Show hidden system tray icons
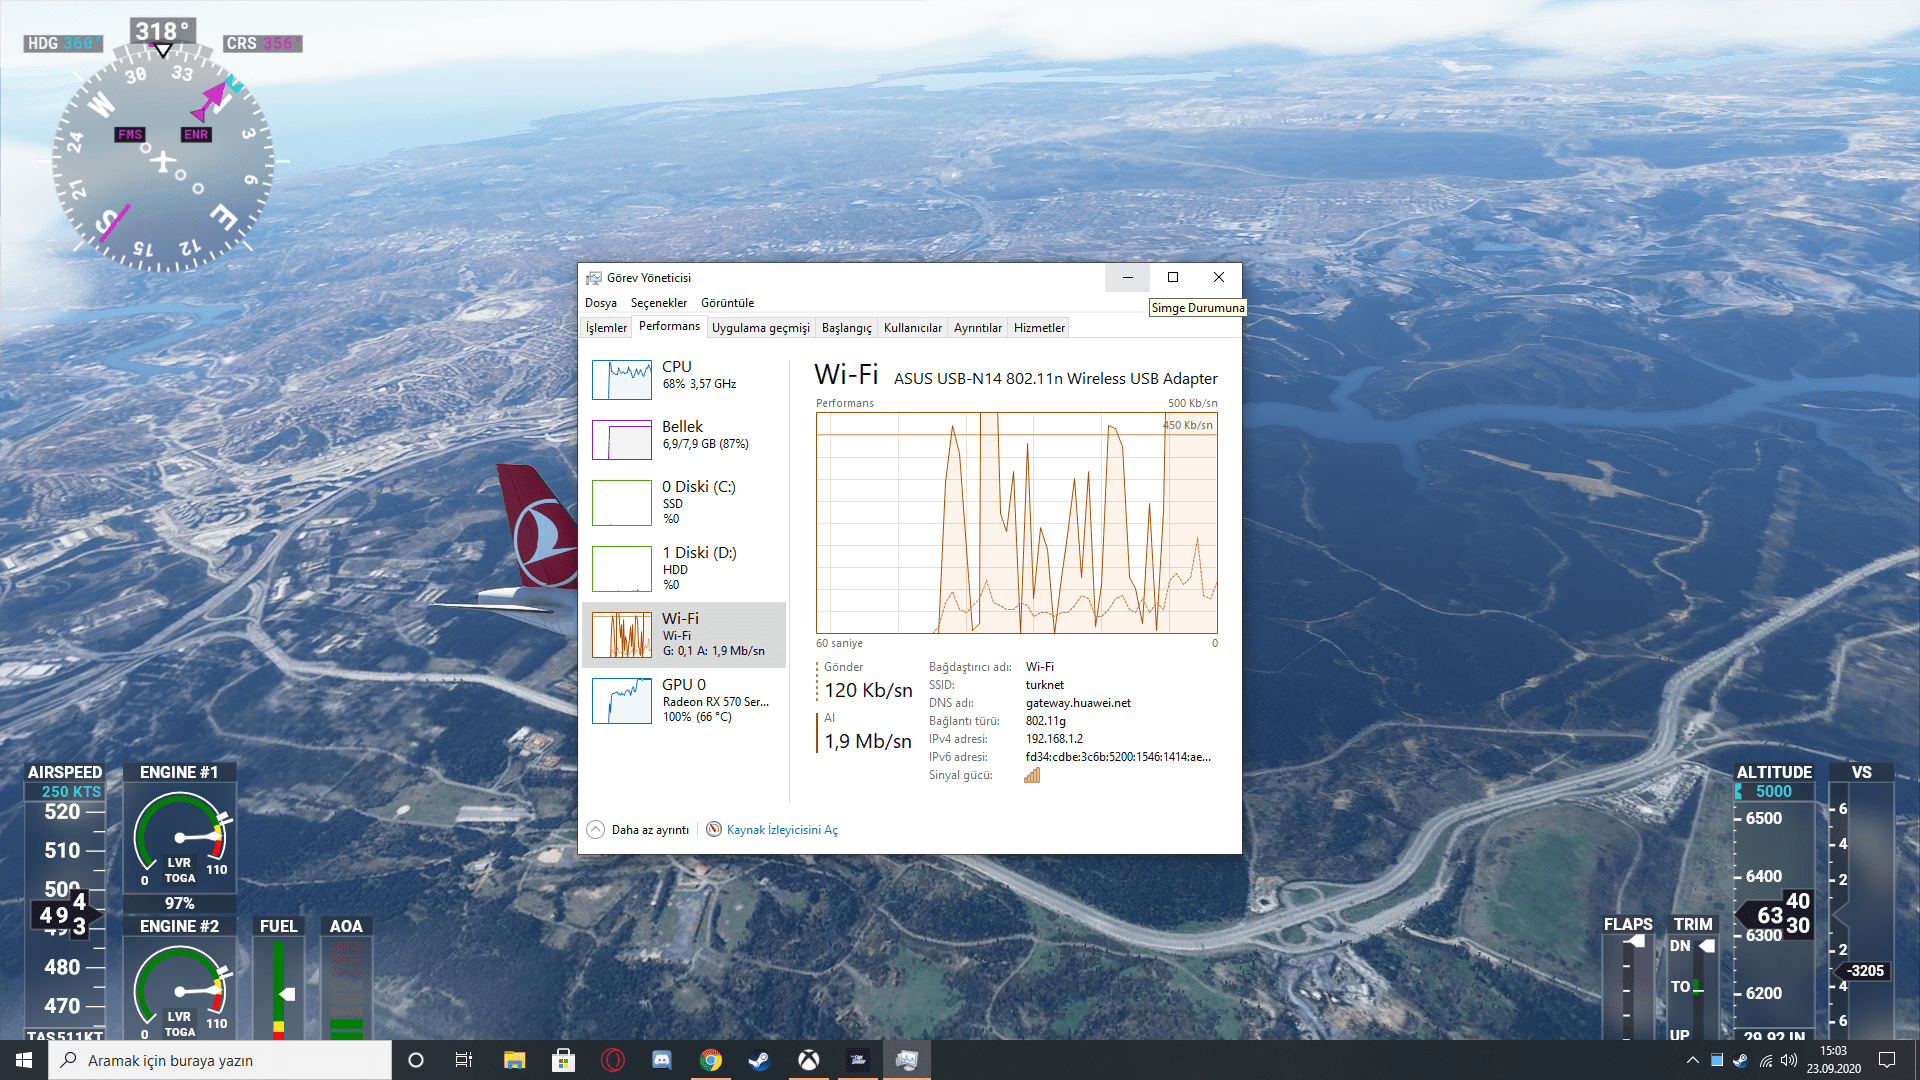Screen dimensions: 1920x1080 [x=1692, y=1060]
